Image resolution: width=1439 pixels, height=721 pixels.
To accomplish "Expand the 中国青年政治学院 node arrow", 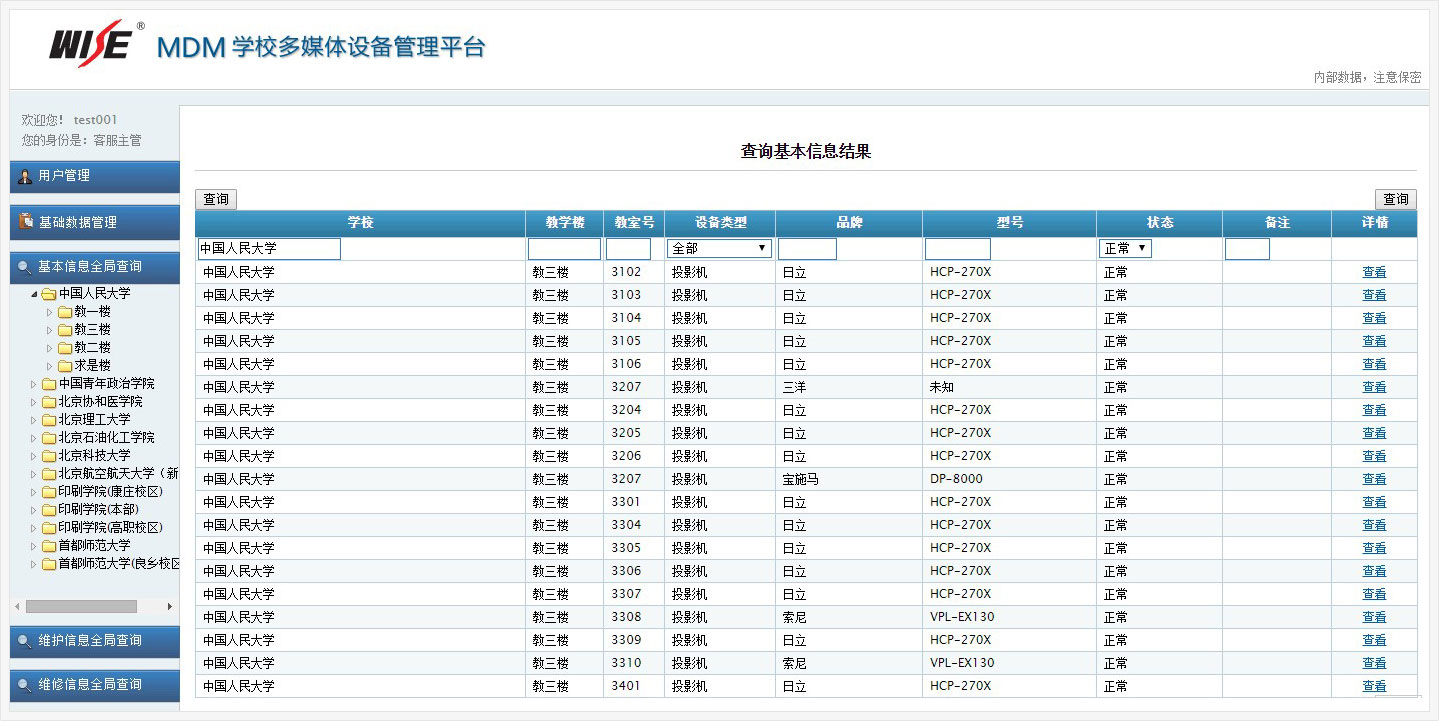I will pos(34,384).
